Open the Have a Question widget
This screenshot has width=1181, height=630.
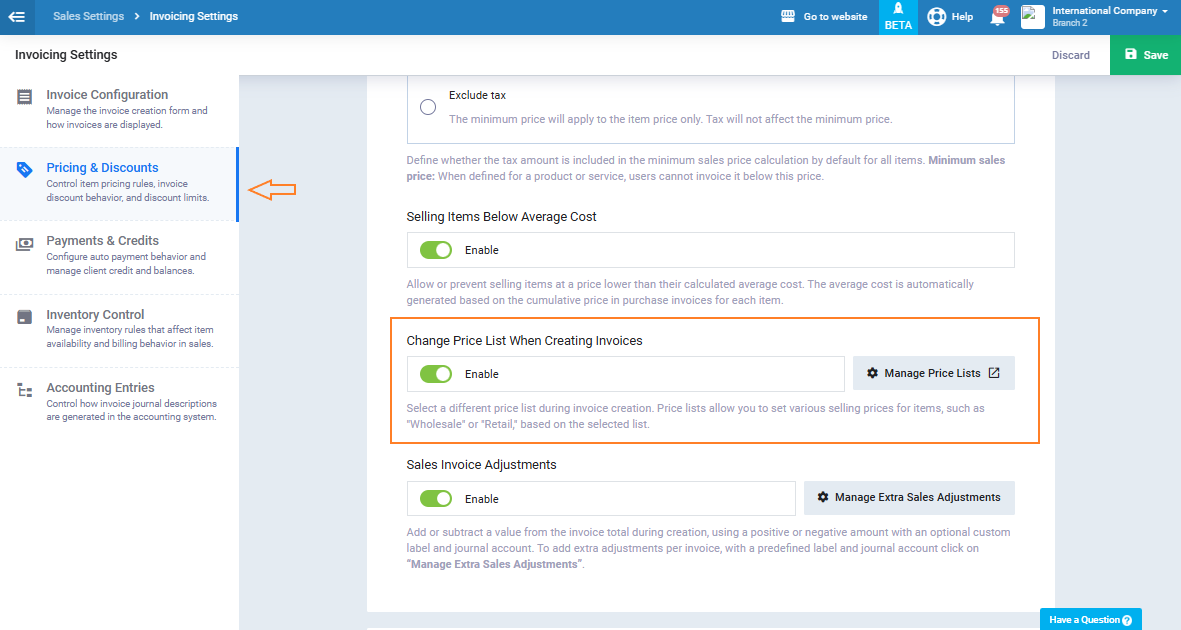[x=1090, y=620]
